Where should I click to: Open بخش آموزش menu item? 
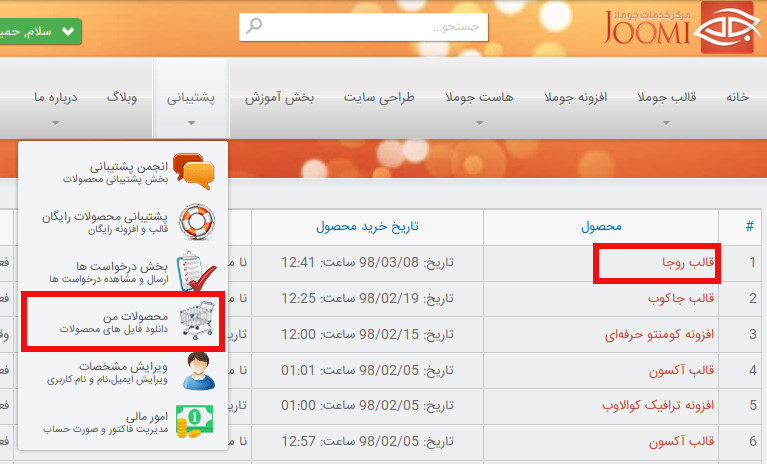pos(279,97)
